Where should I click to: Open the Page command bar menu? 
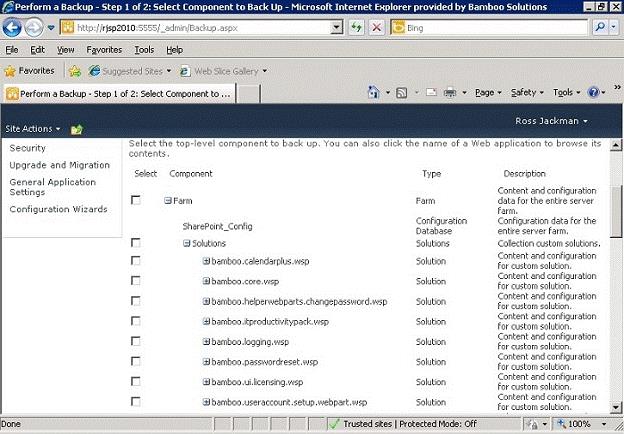(488, 93)
